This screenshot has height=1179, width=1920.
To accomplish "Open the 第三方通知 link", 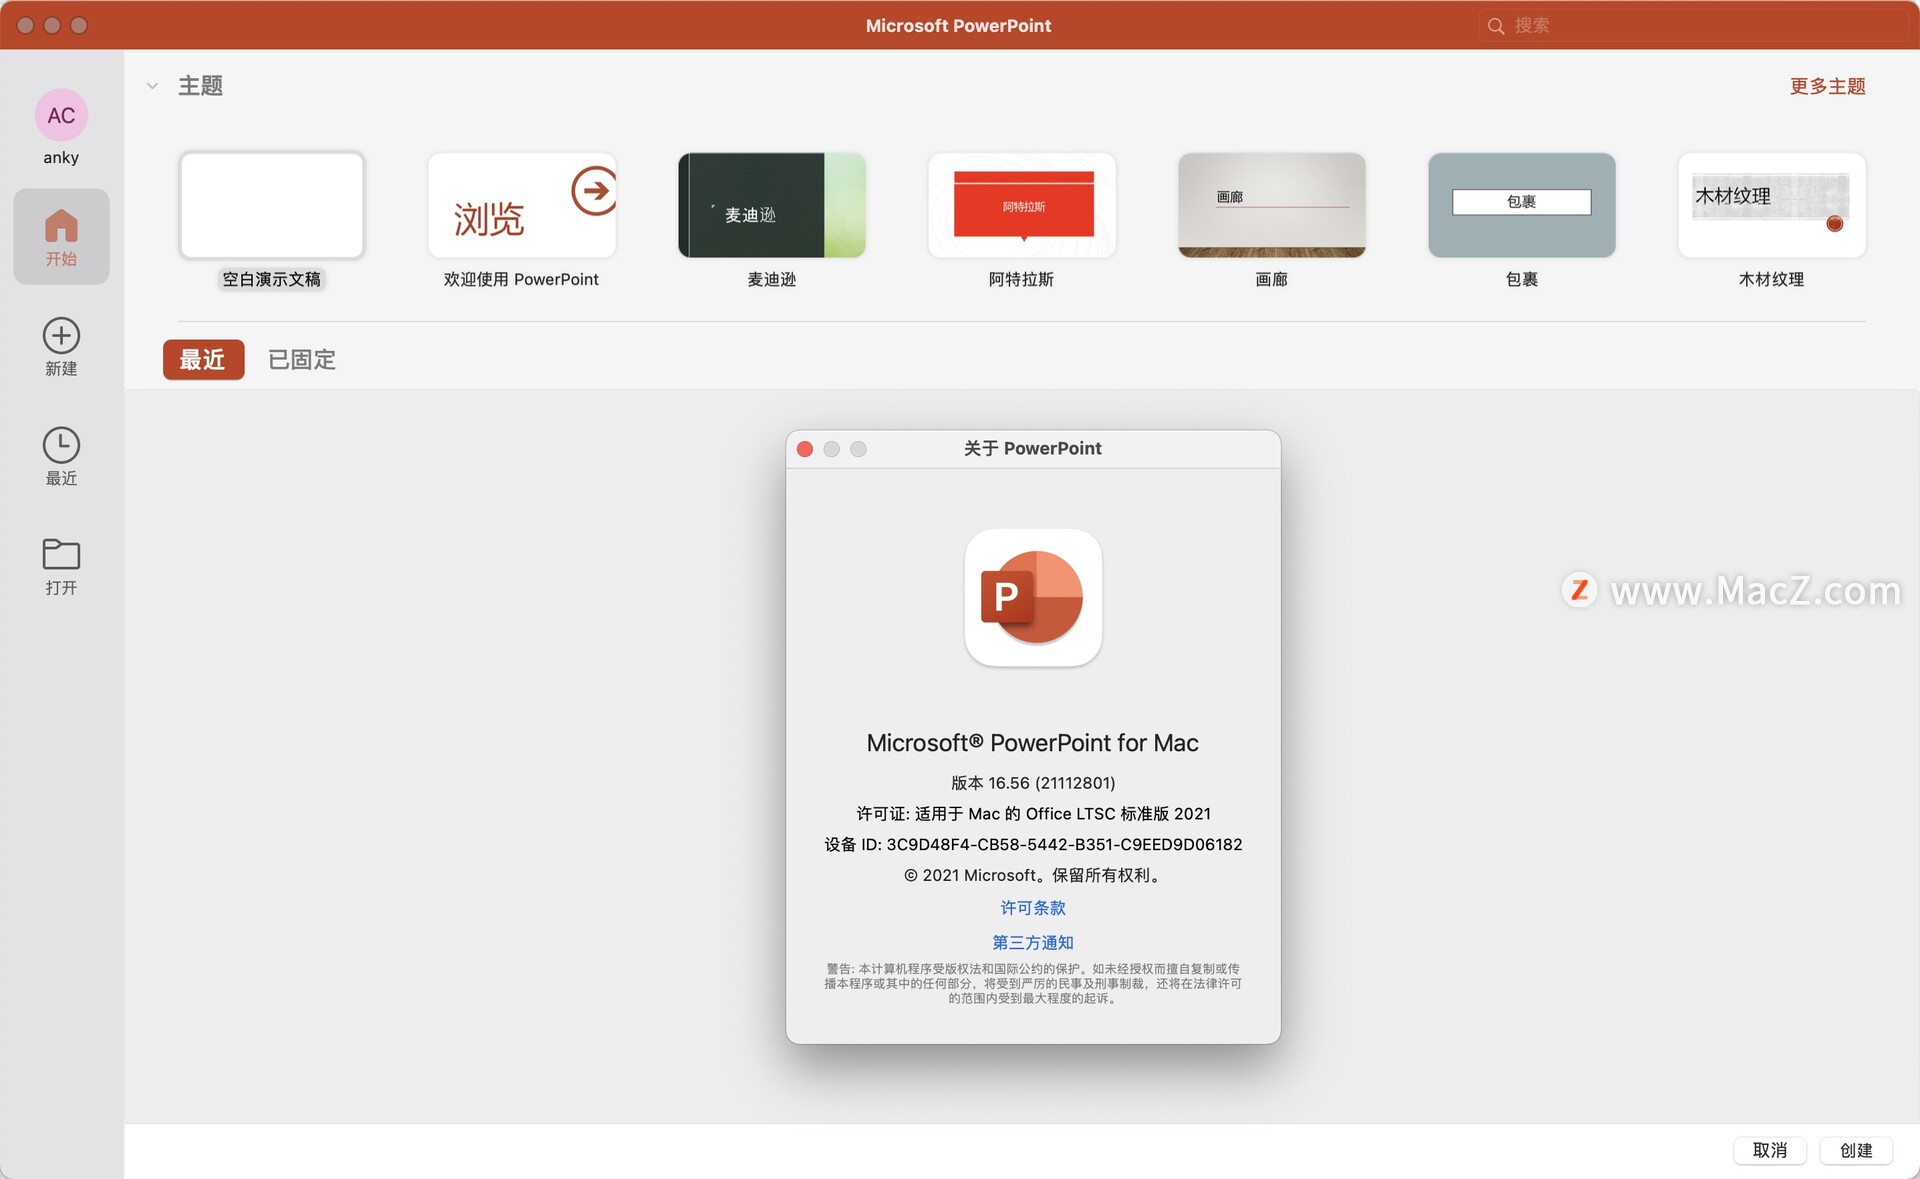I will 1033,942.
